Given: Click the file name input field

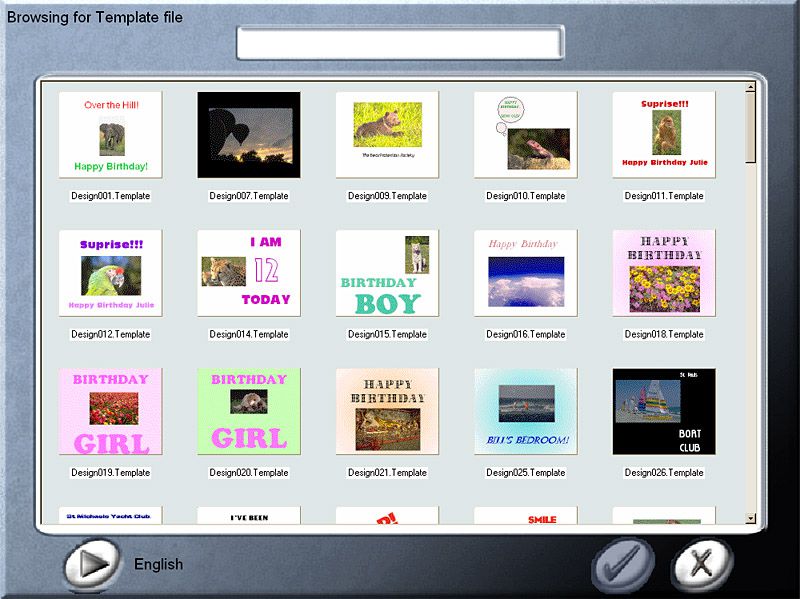Looking at the screenshot, I should tap(400, 42).
